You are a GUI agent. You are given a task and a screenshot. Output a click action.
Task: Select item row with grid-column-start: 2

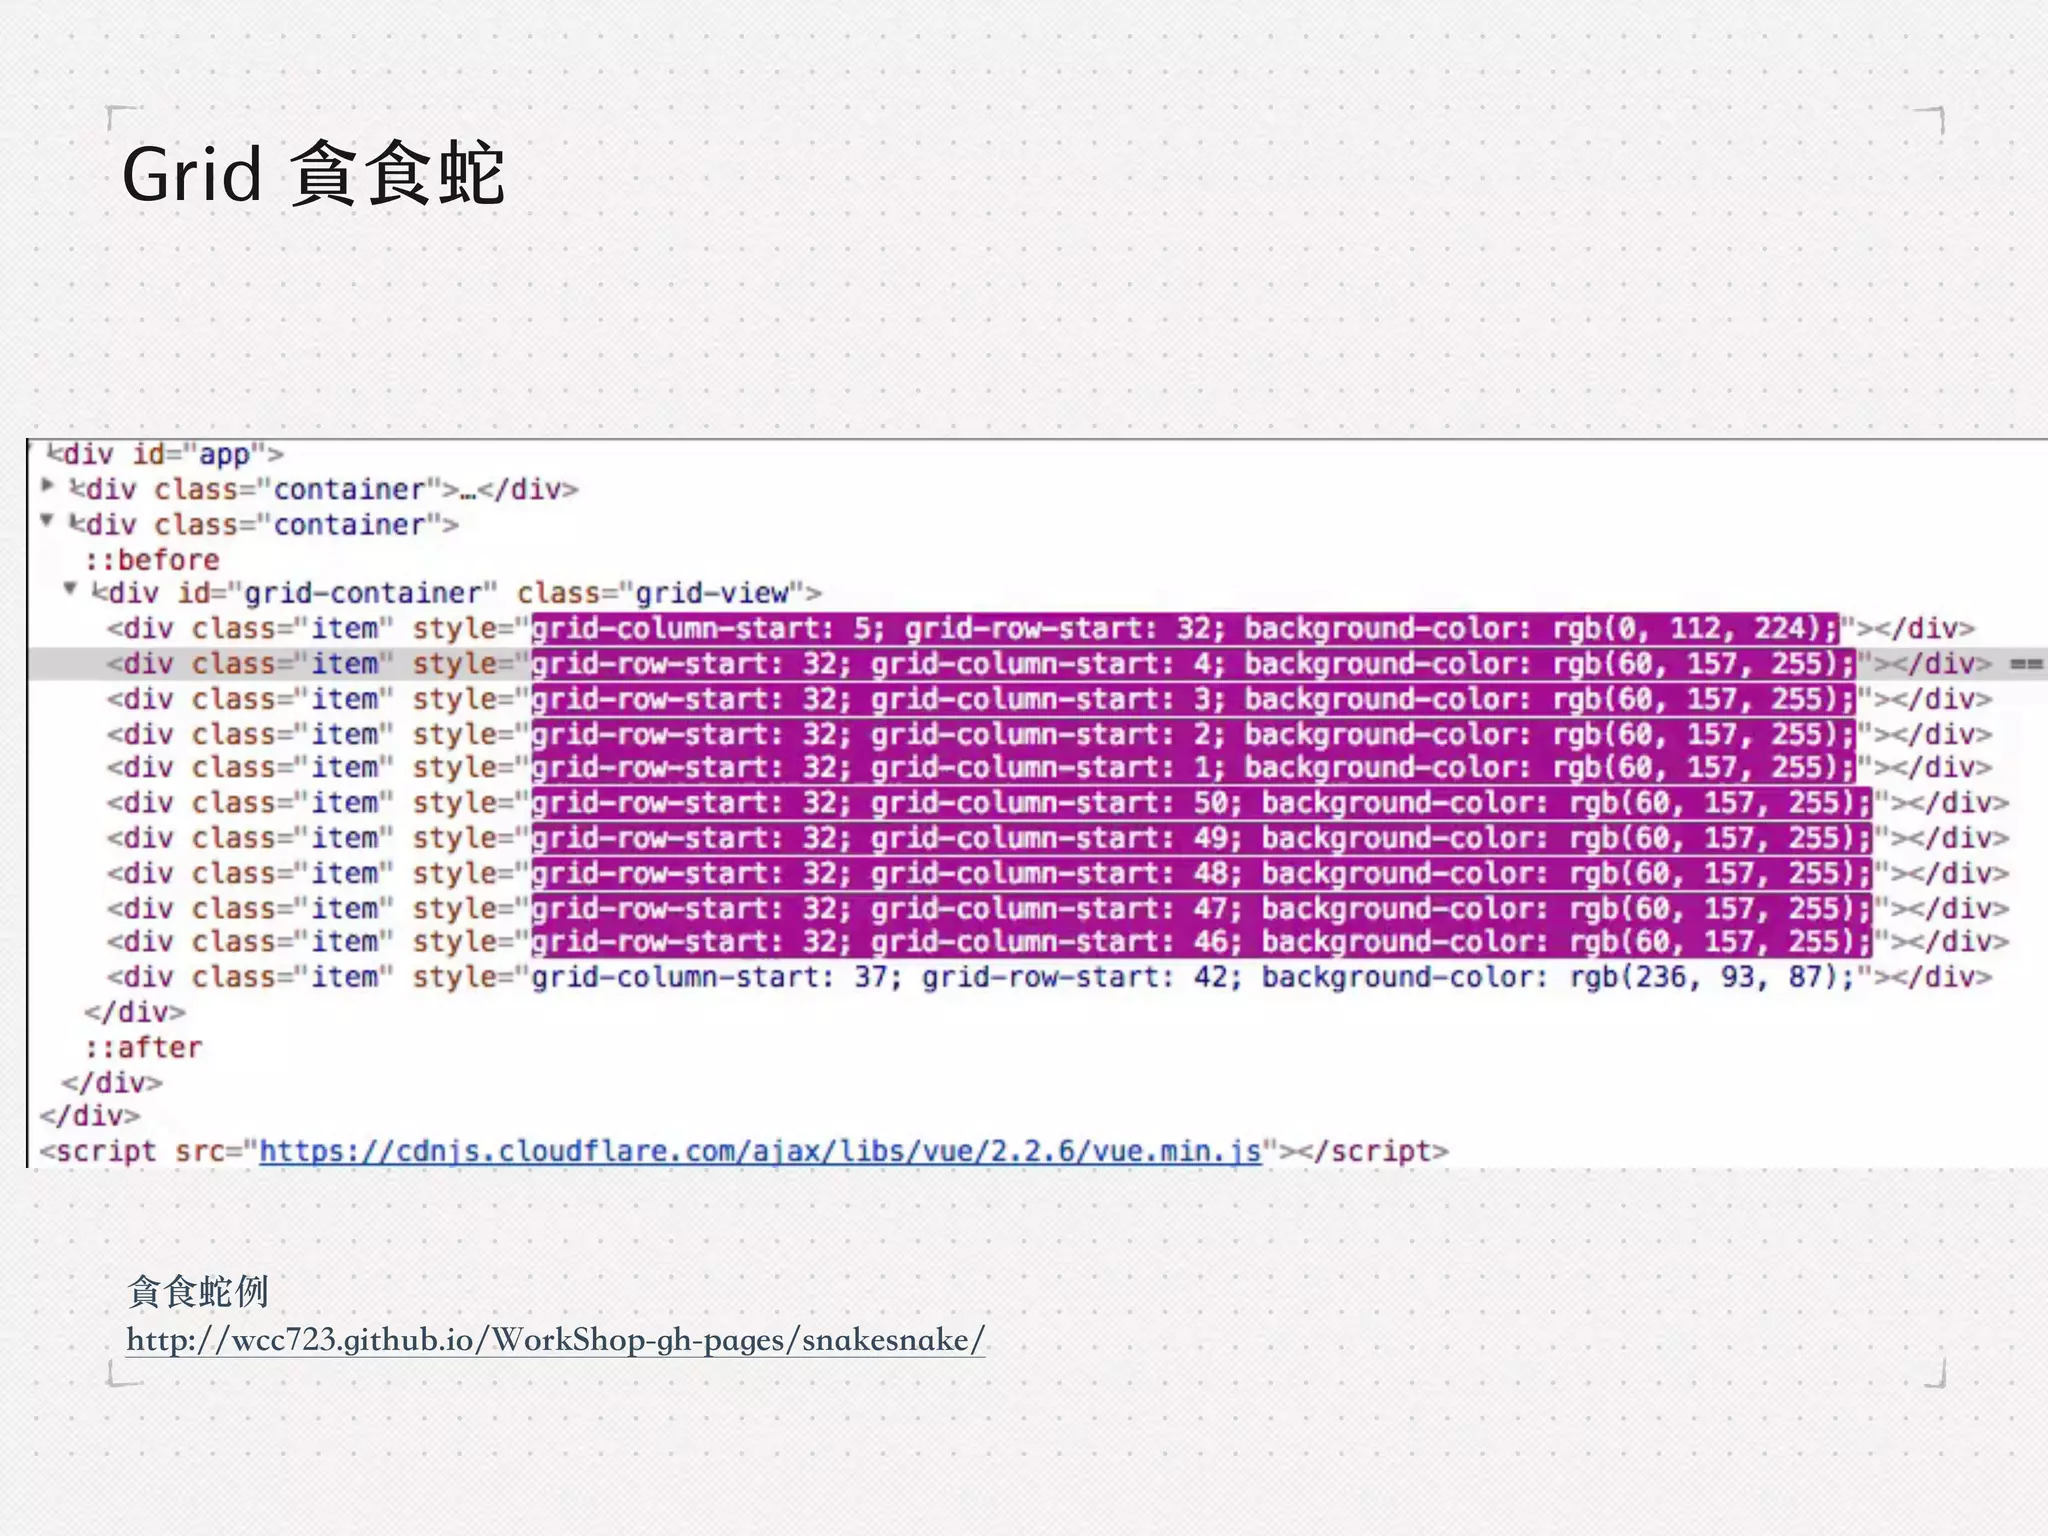tap(1050, 734)
